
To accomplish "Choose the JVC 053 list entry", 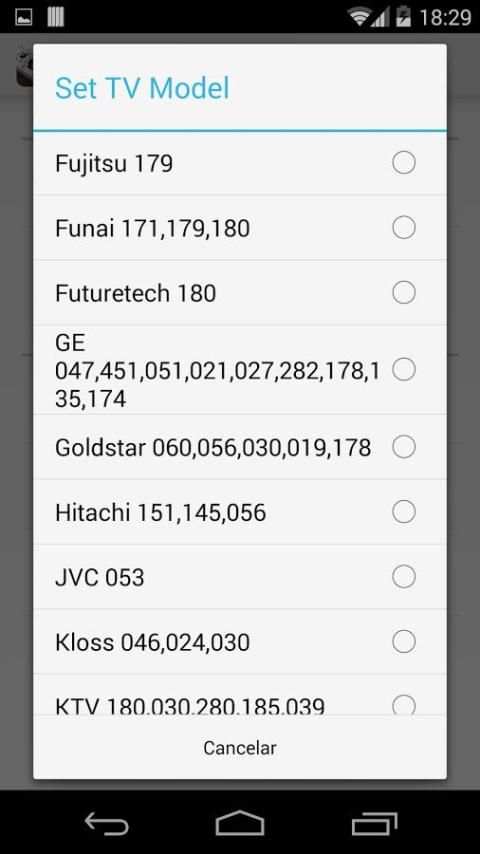I will pos(240,577).
